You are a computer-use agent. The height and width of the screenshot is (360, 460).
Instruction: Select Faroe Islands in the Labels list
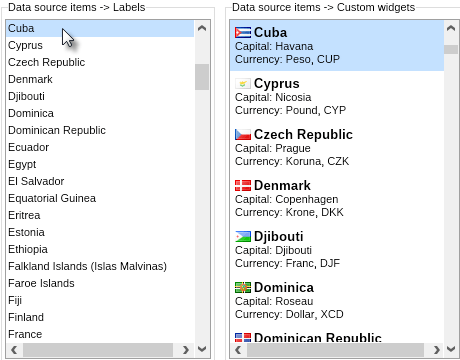pyautogui.click(x=100, y=283)
